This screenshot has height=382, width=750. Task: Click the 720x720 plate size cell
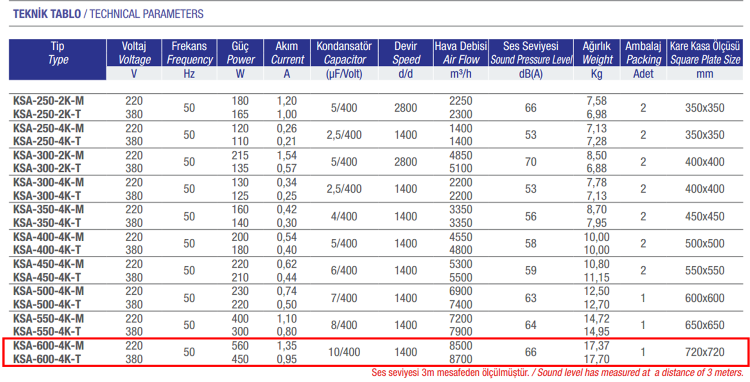(705, 352)
